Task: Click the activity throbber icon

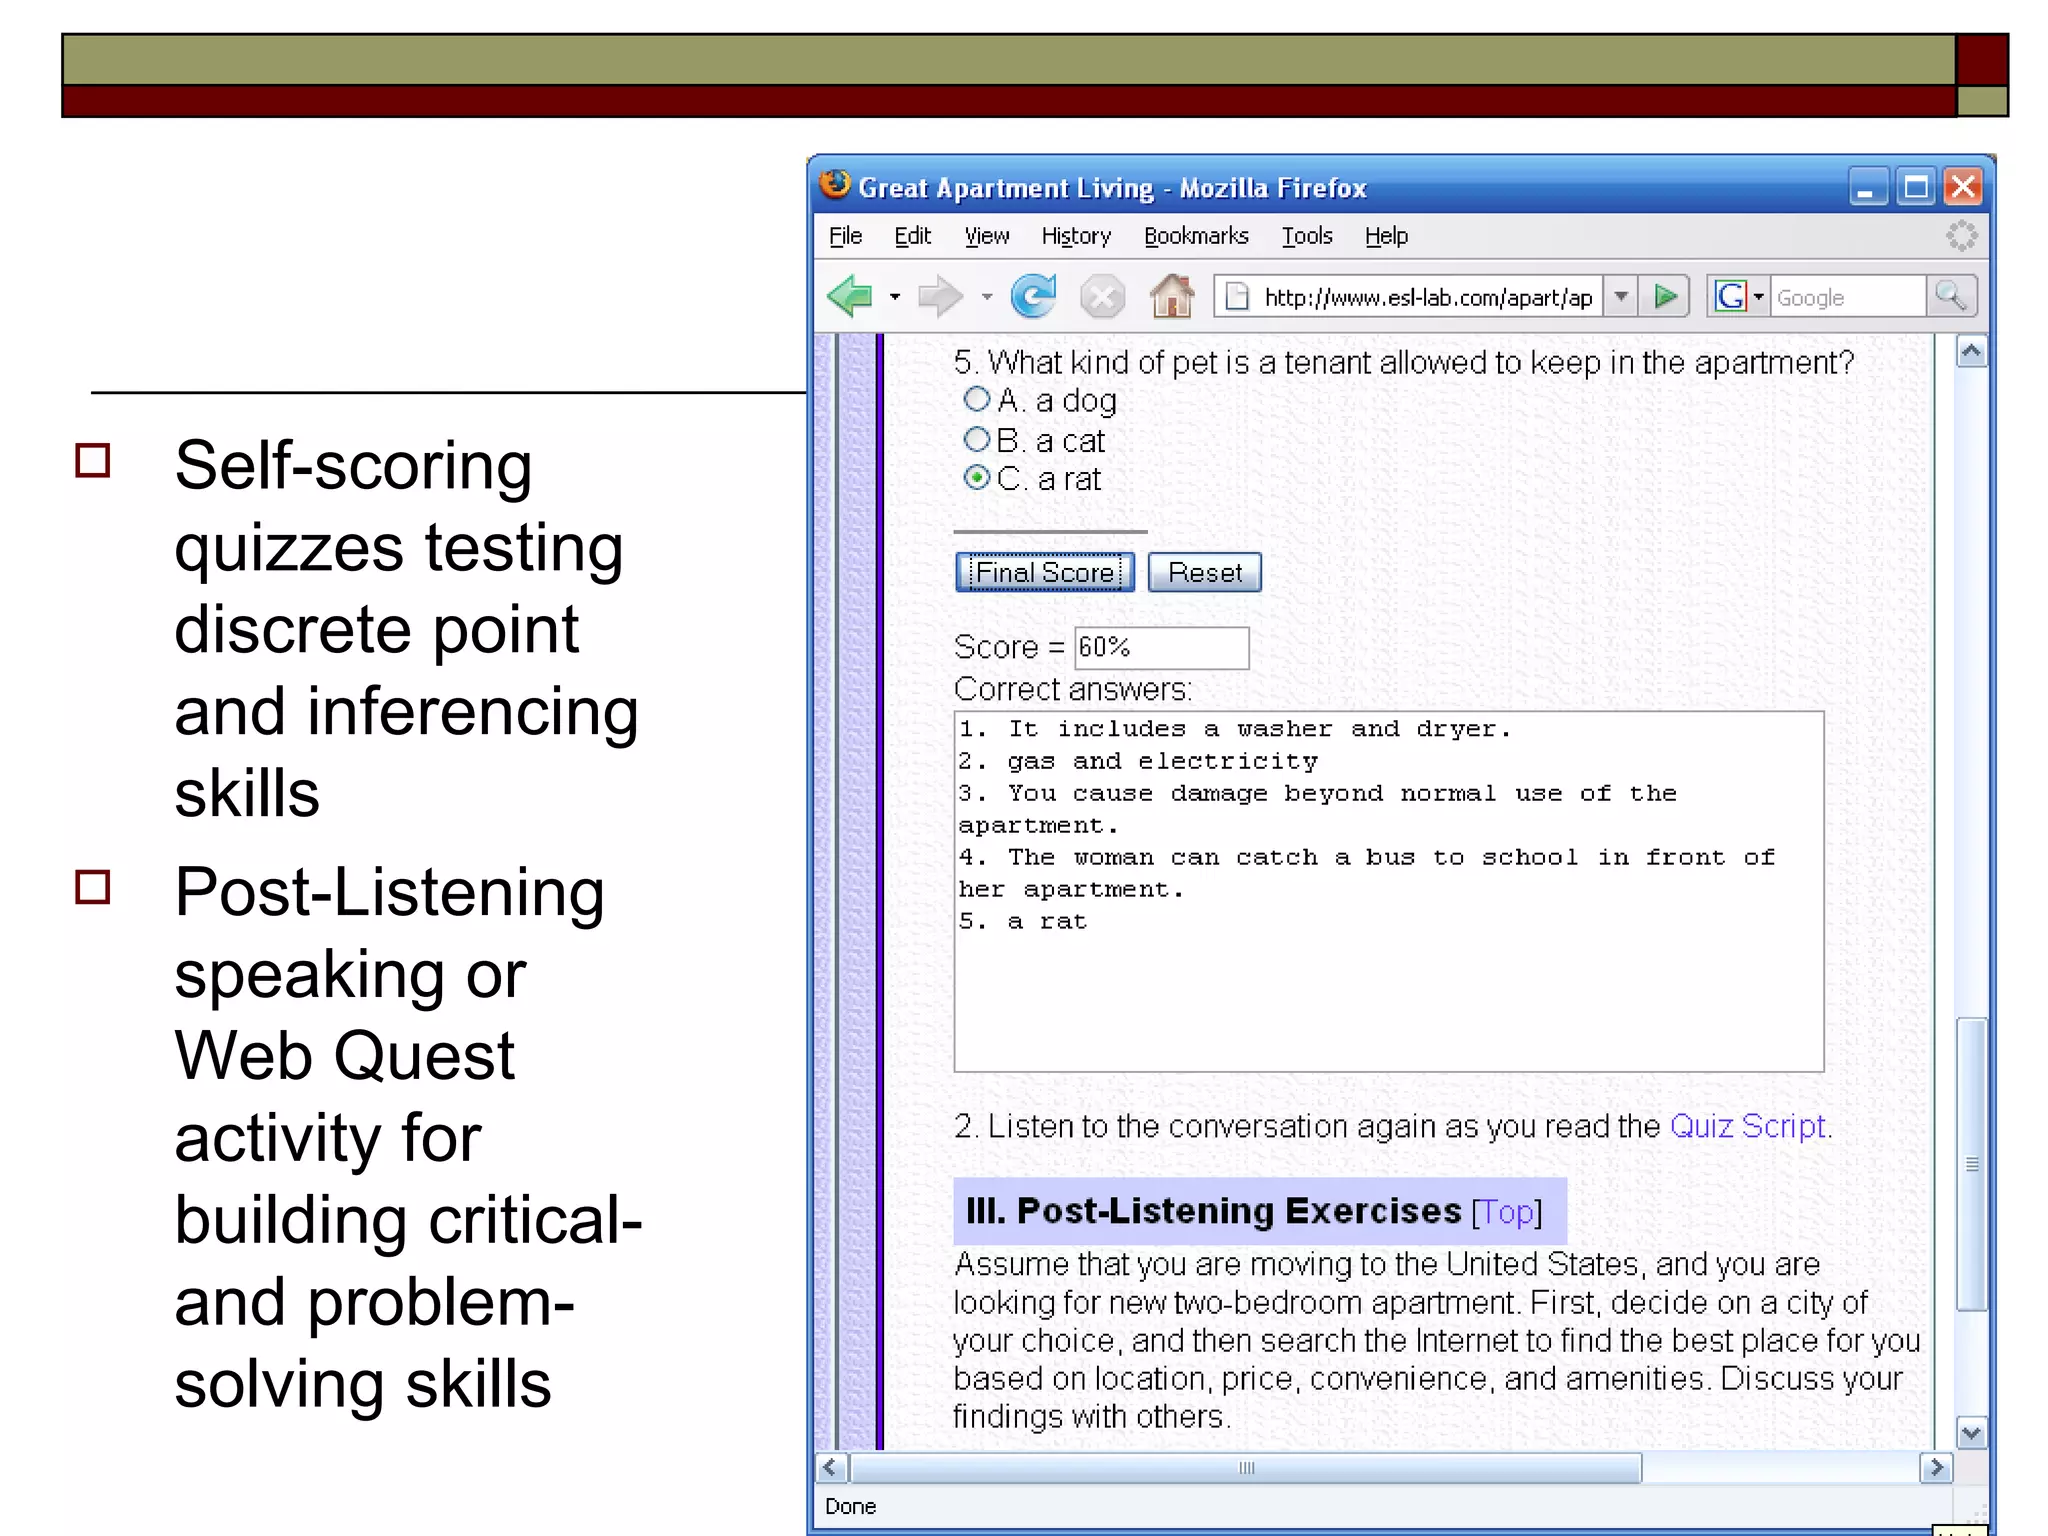Action: coord(1961,236)
